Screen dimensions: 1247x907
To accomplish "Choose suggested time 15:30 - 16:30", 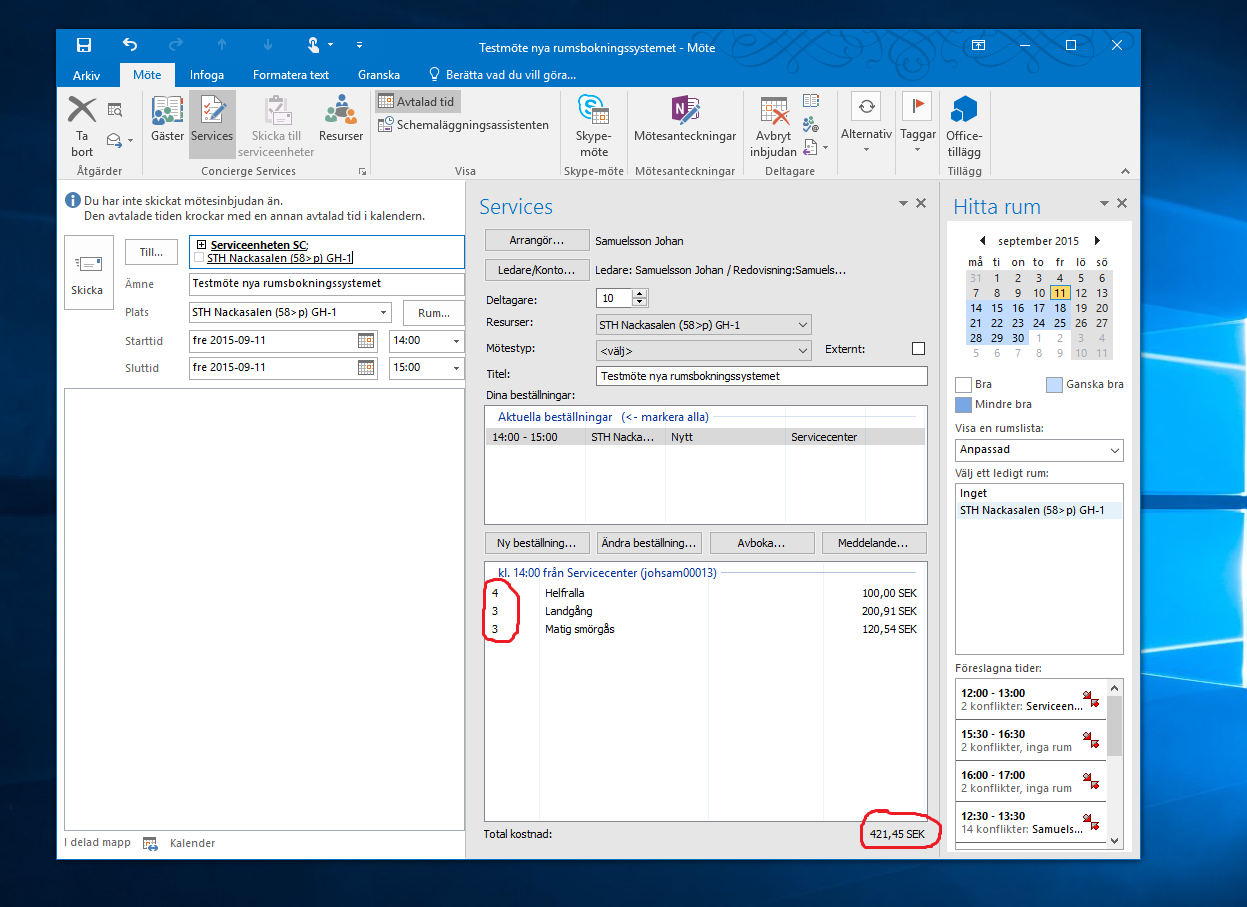I will pyautogui.click(x=1031, y=740).
